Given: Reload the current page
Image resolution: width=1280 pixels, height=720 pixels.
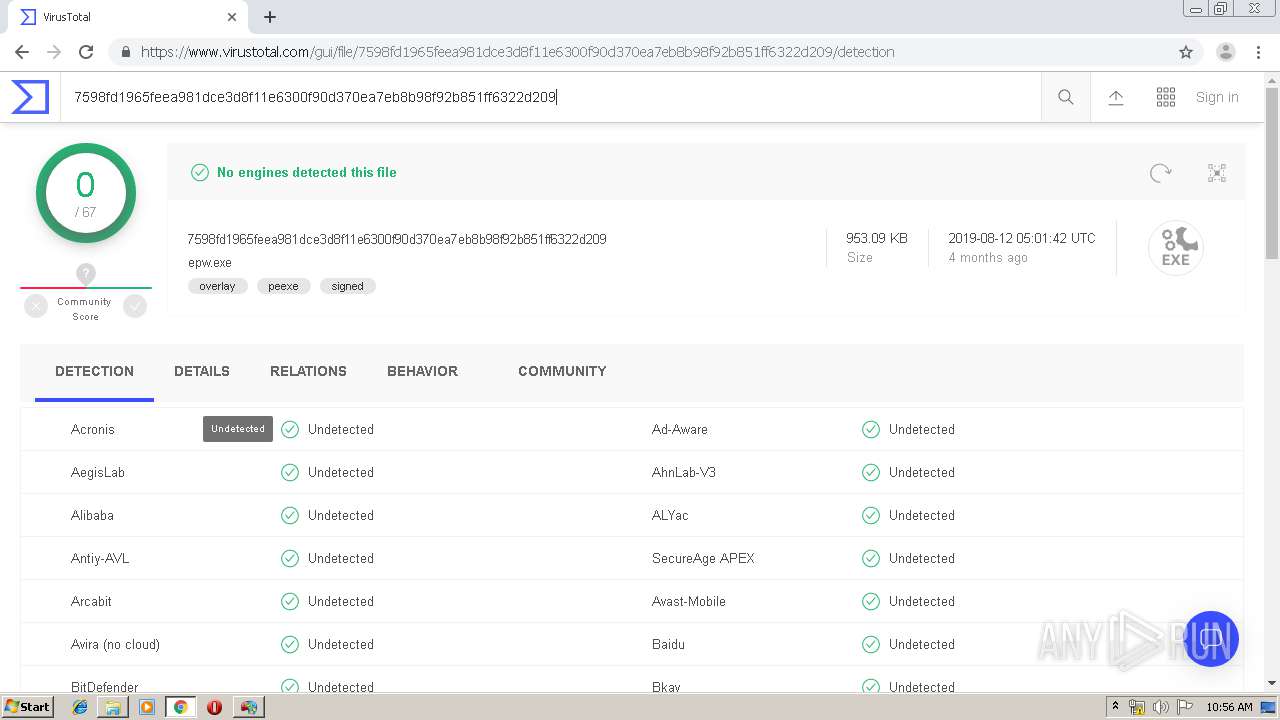Looking at the screenshot, I should point(86,52).
